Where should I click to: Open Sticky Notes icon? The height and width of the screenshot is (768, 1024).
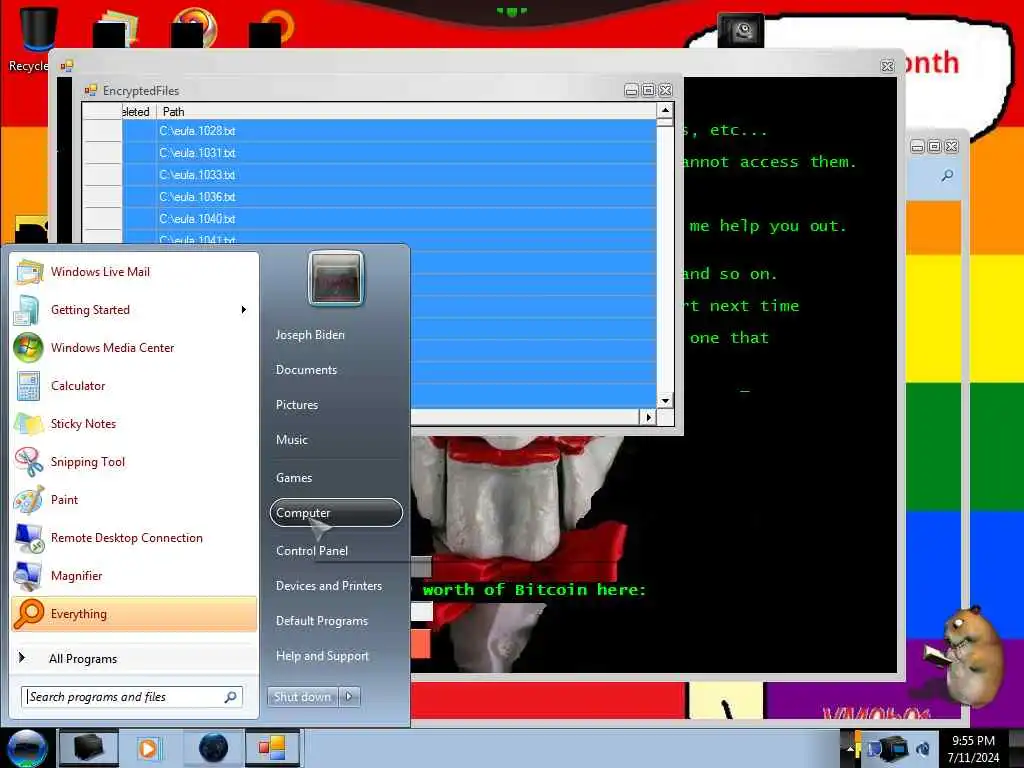(x=28, y=424)
